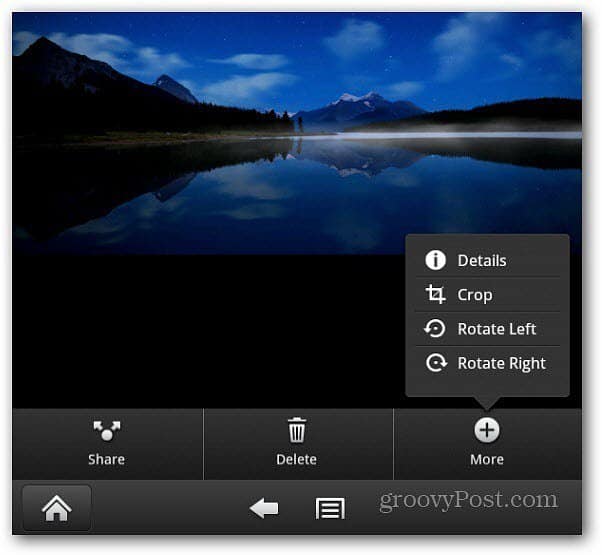Tap the black area below the photo
The image size is (602, 555).
pyautogui.click(x=207, y=331)
